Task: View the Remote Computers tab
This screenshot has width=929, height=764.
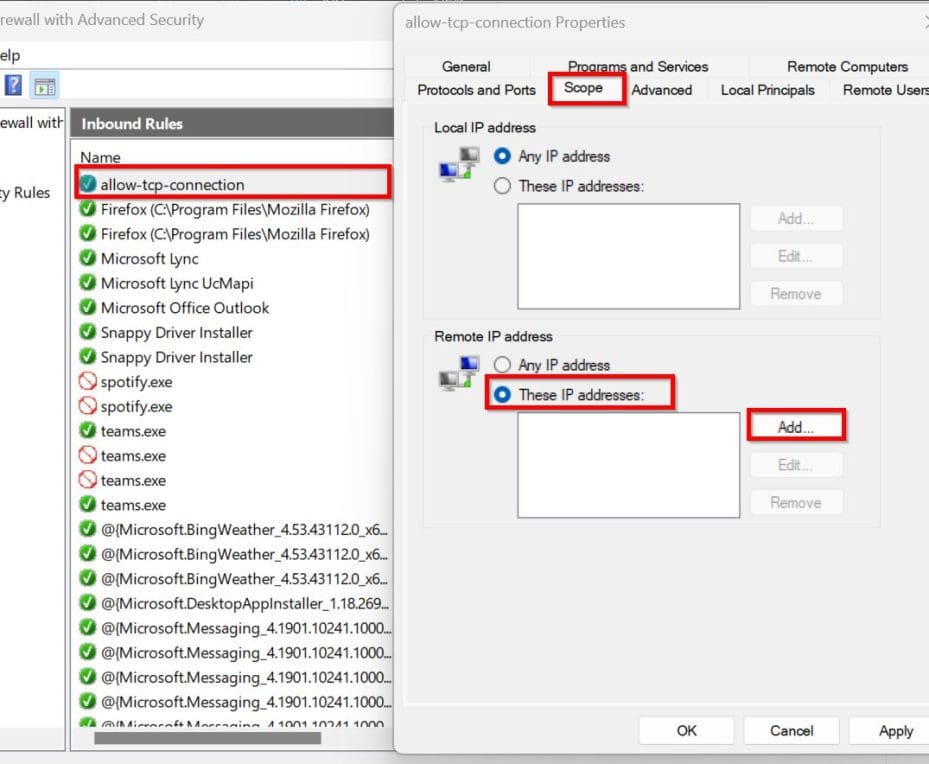Action: coord(846,66)
